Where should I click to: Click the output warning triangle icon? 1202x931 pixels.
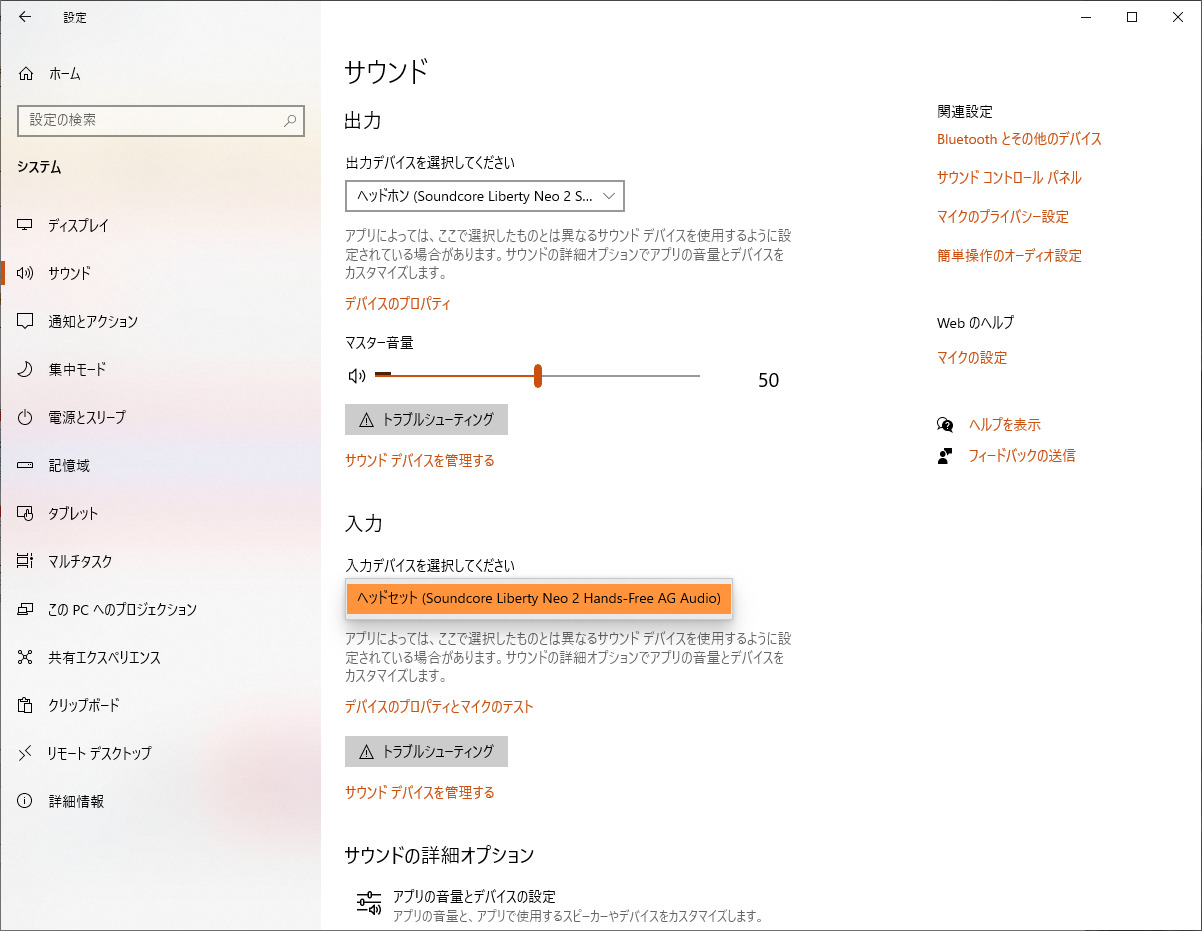[366, 420]
